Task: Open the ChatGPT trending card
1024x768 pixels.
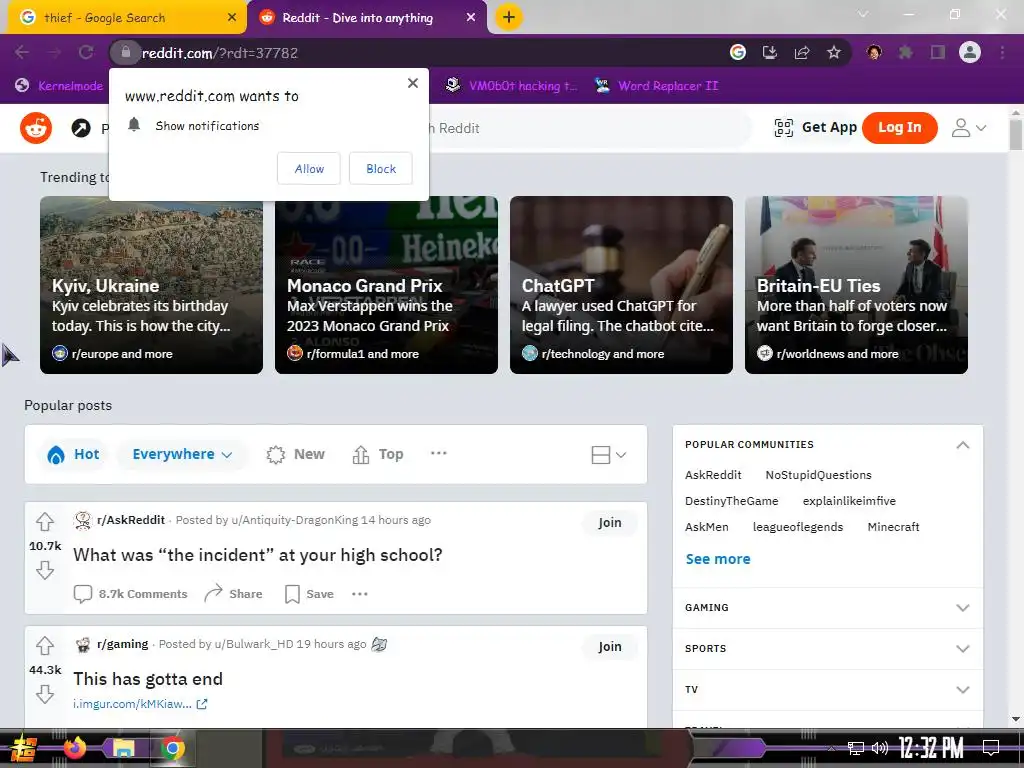Action: click(x=621, y=285)
